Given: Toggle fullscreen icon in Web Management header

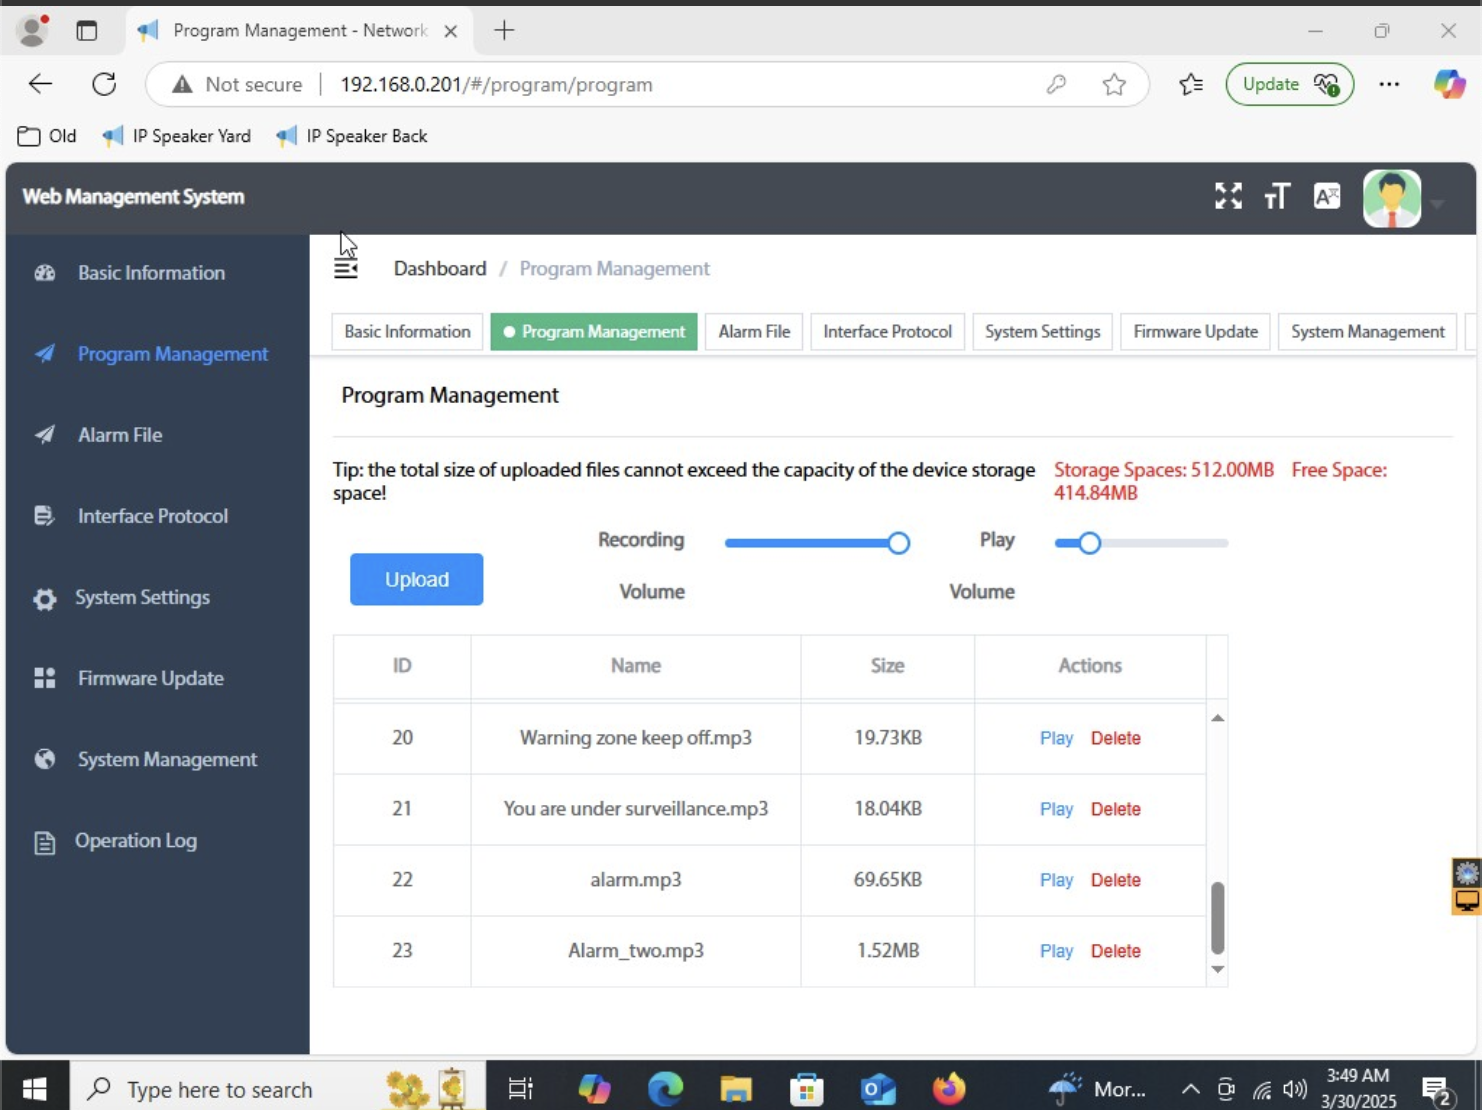Looking at the screenshot, I should [x=1228, y=196].
